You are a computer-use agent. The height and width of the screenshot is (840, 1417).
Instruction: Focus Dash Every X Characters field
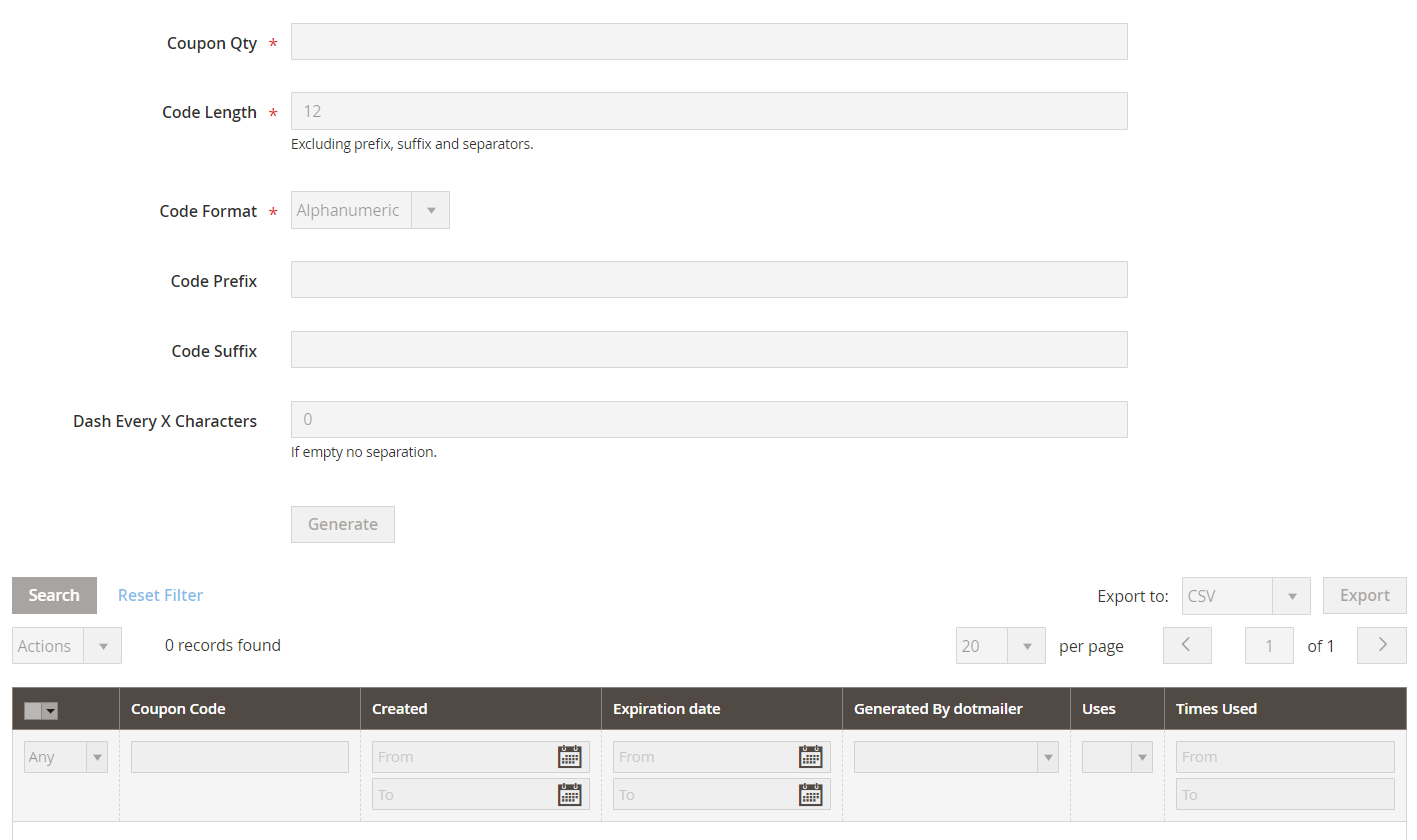709,419
